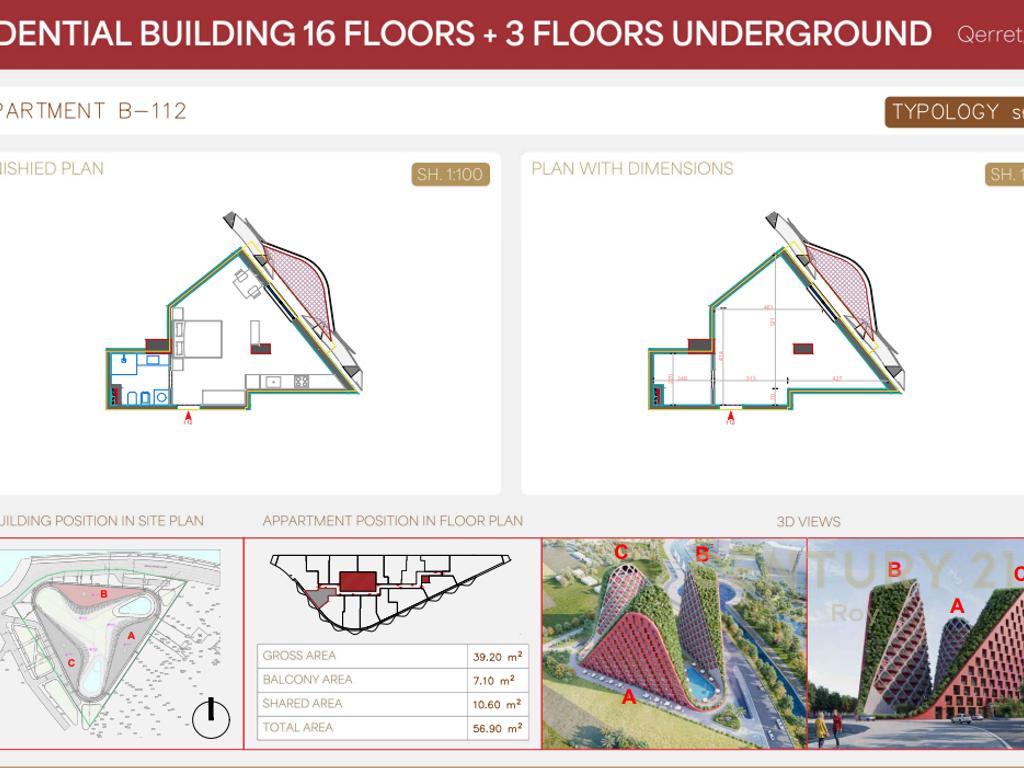The height and width of the screenshot is (768, 1024).
Task: Select the bathroom in the finished plan
Action: click(x=138, y=379)
